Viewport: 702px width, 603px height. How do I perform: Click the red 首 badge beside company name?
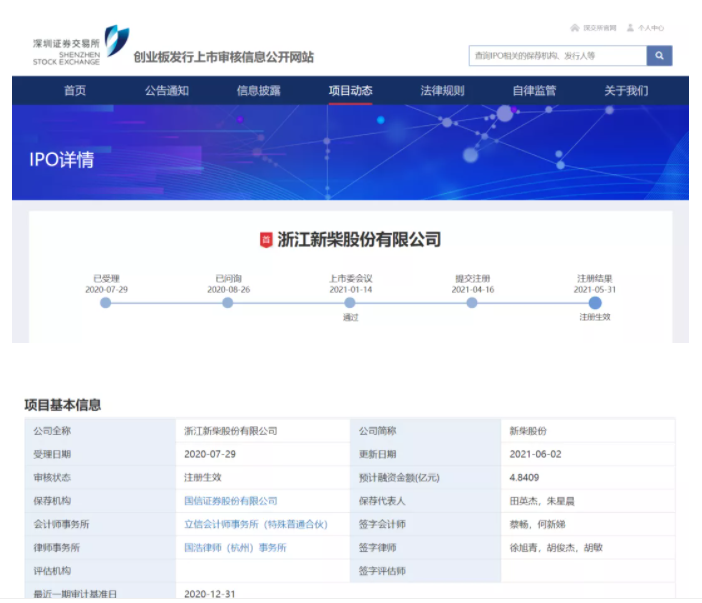click(x=266, y=239)
